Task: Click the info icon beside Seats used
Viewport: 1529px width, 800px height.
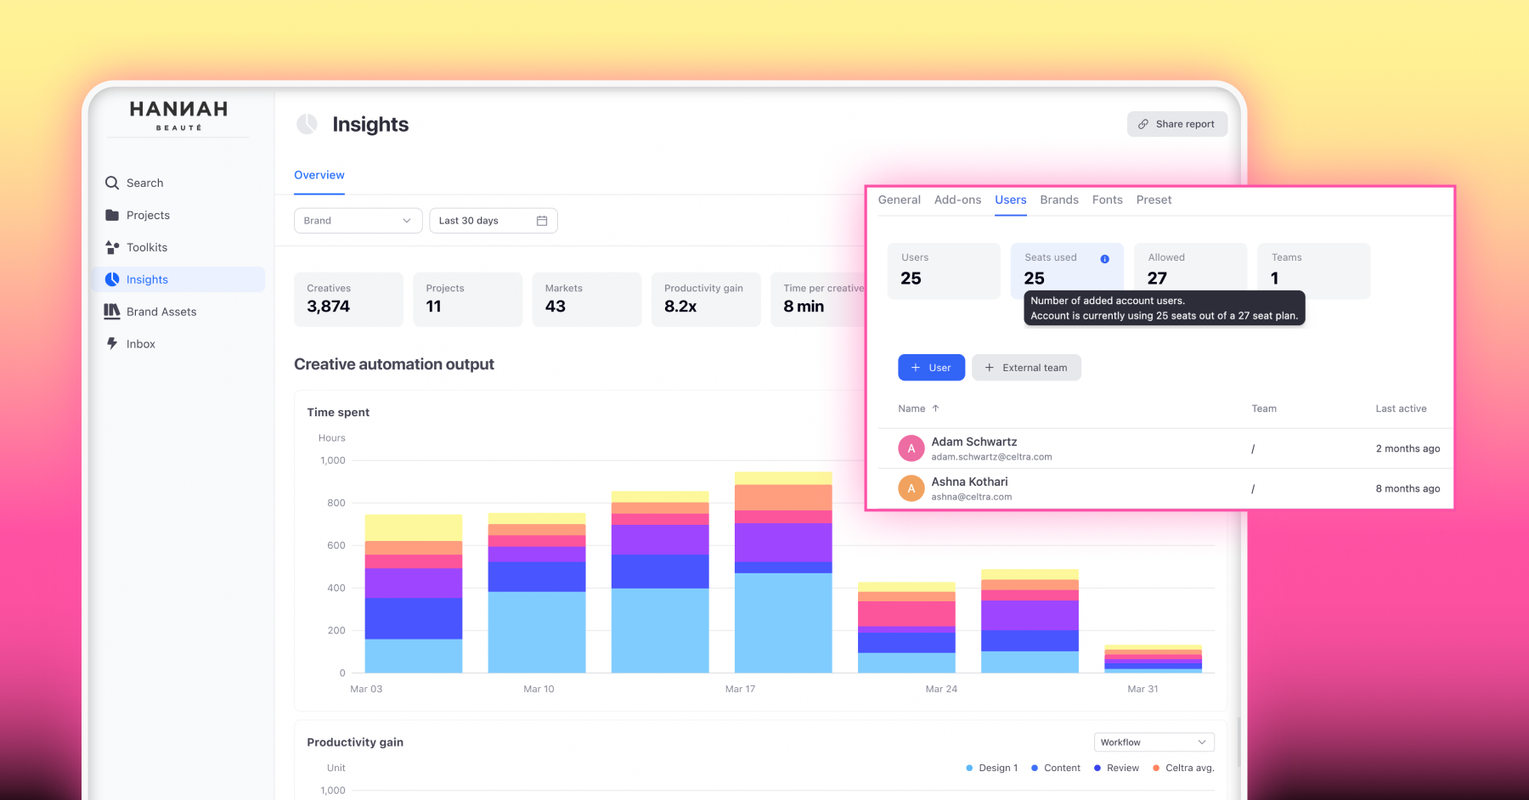Action: 1106,257
